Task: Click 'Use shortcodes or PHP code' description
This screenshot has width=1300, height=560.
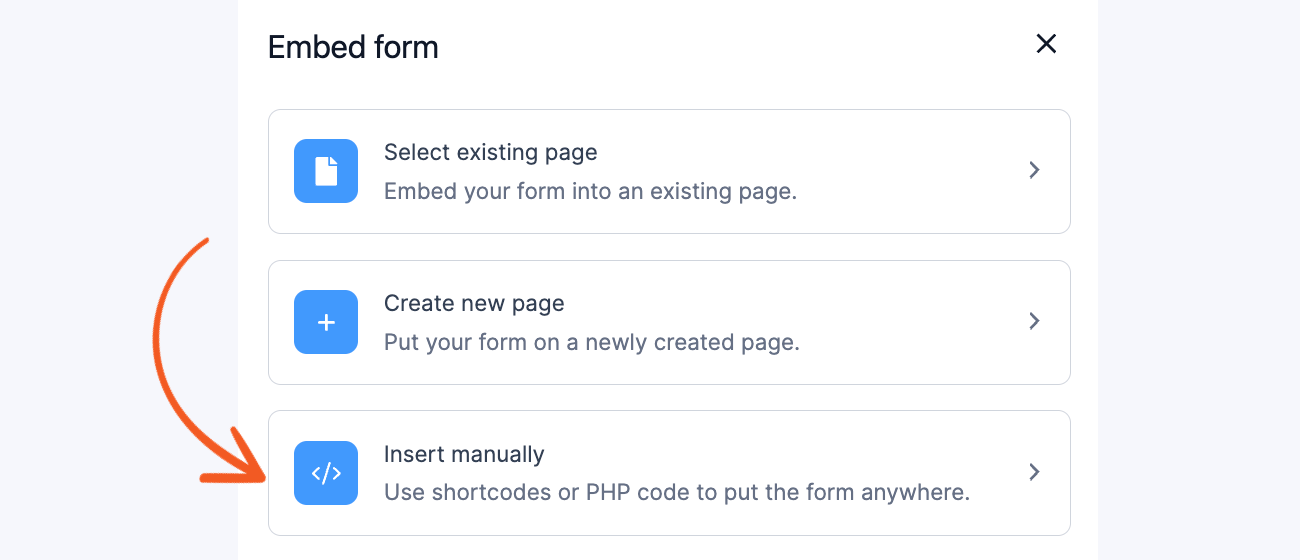Action: pyautogui.click(x=677, y=493)
